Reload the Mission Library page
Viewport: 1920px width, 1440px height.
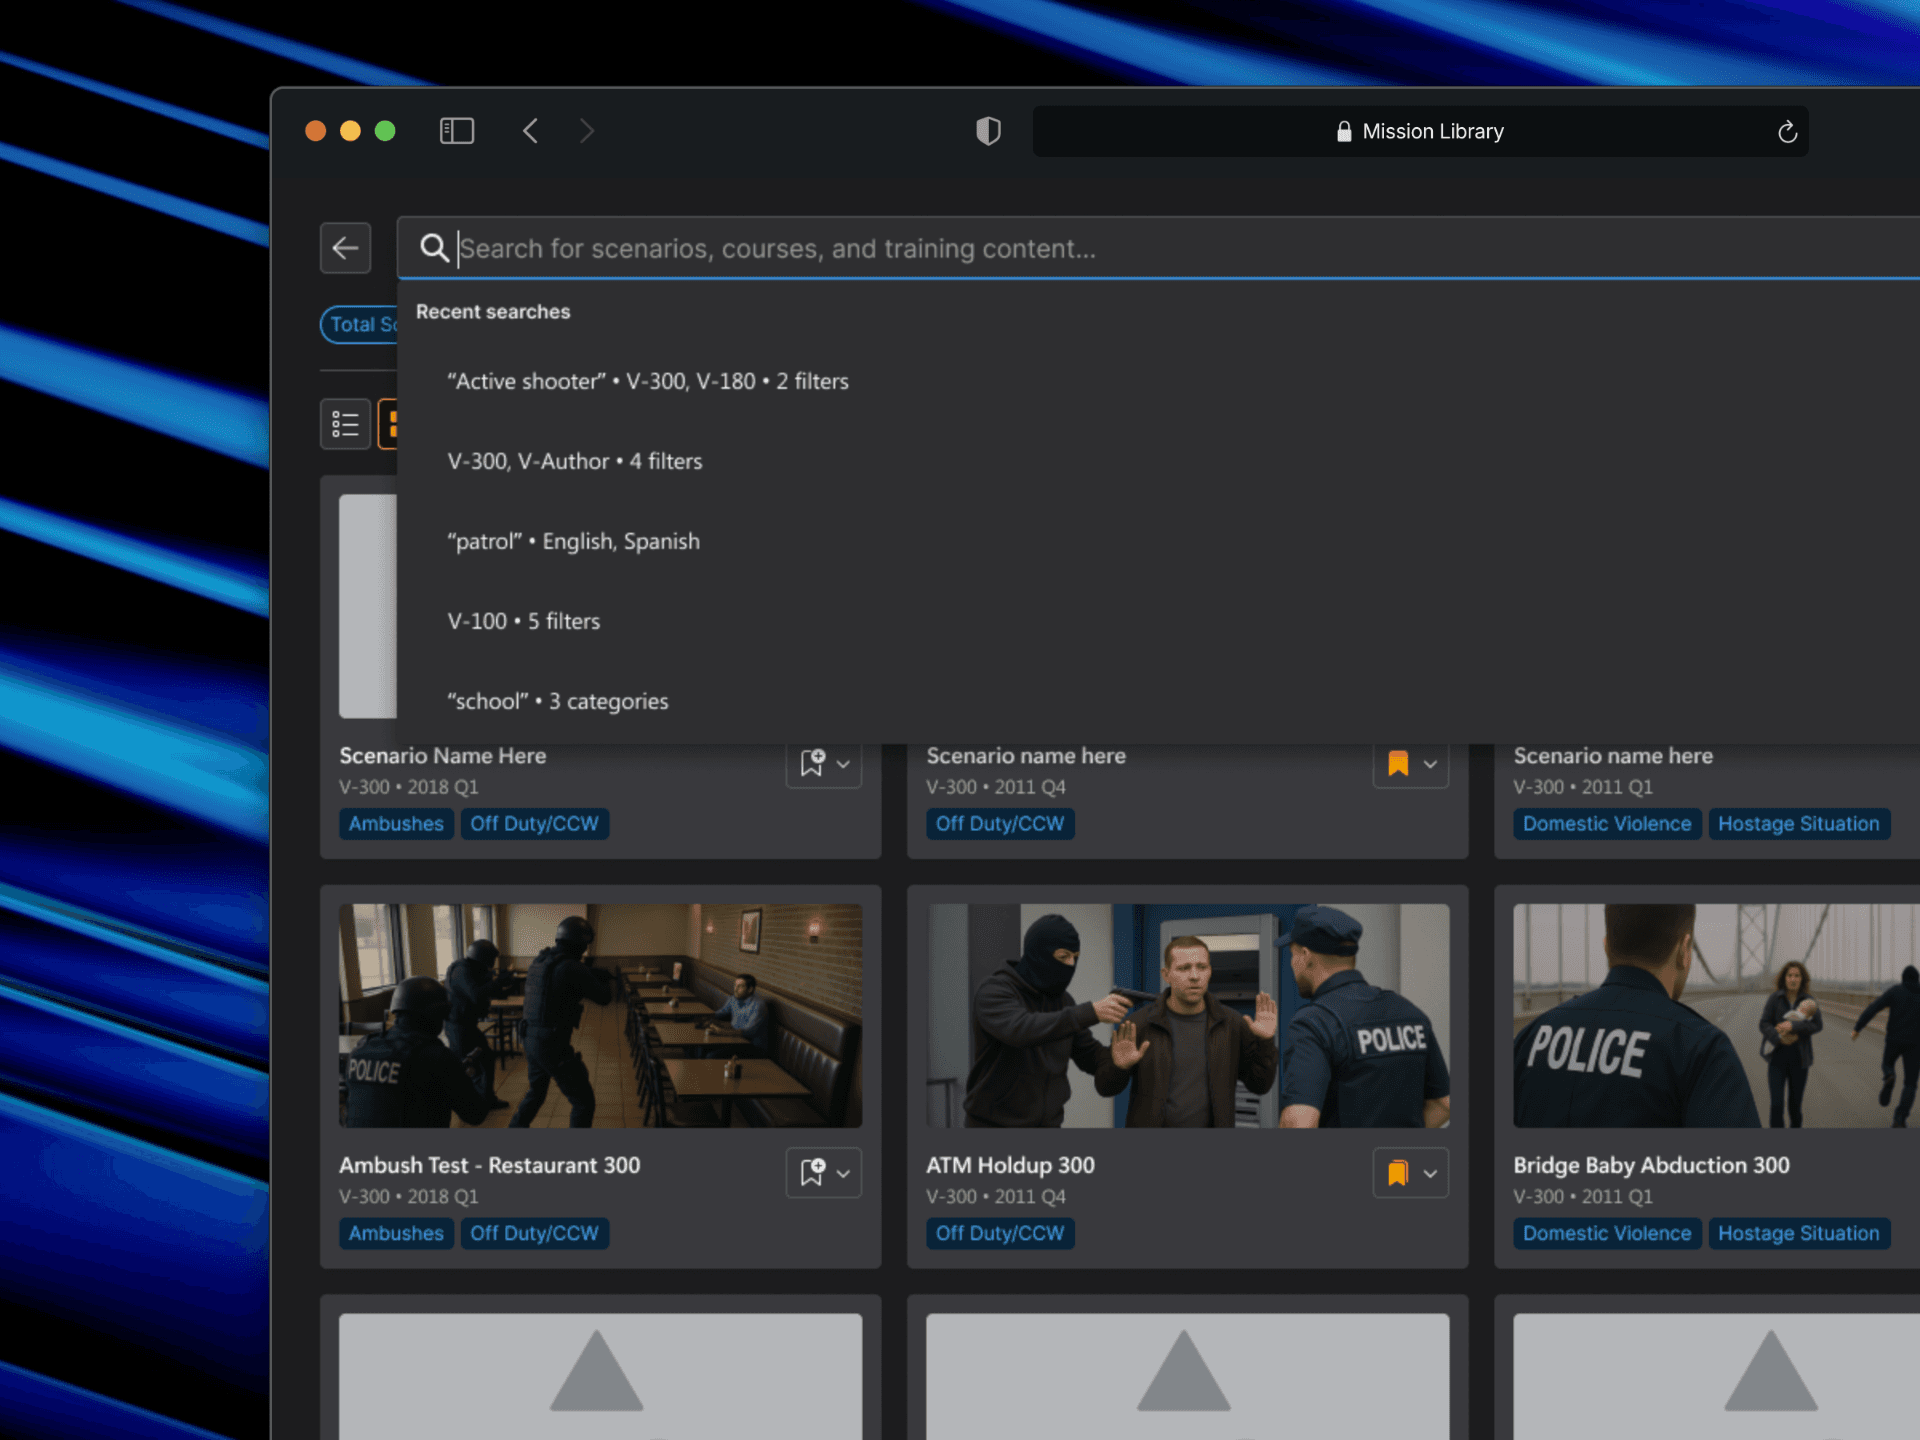click(1787, 132)
